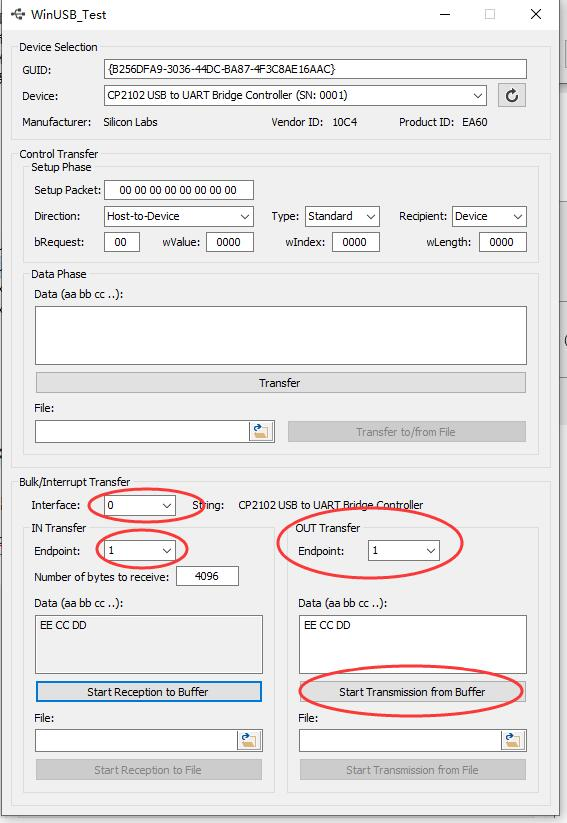Click the Transfer button
The width and height of the screenshot is (567, 823).
(x=281, y=383)
